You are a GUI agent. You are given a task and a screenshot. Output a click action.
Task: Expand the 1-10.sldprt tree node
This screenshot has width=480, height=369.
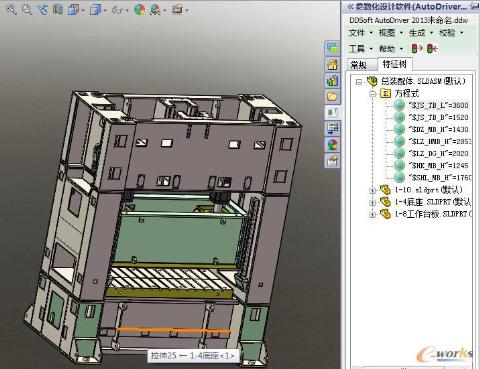click(x=373, y=191)
